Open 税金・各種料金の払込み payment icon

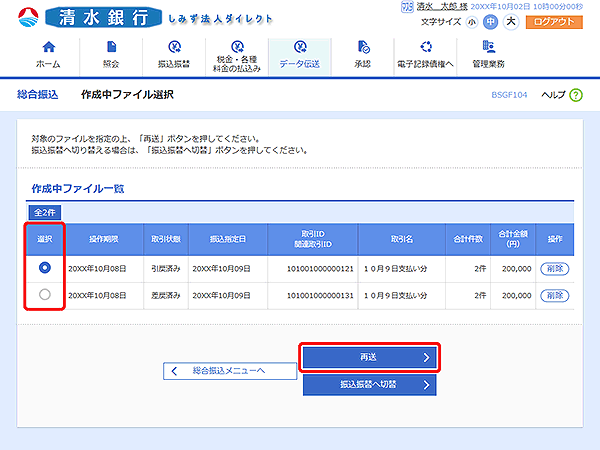(237, 46)
